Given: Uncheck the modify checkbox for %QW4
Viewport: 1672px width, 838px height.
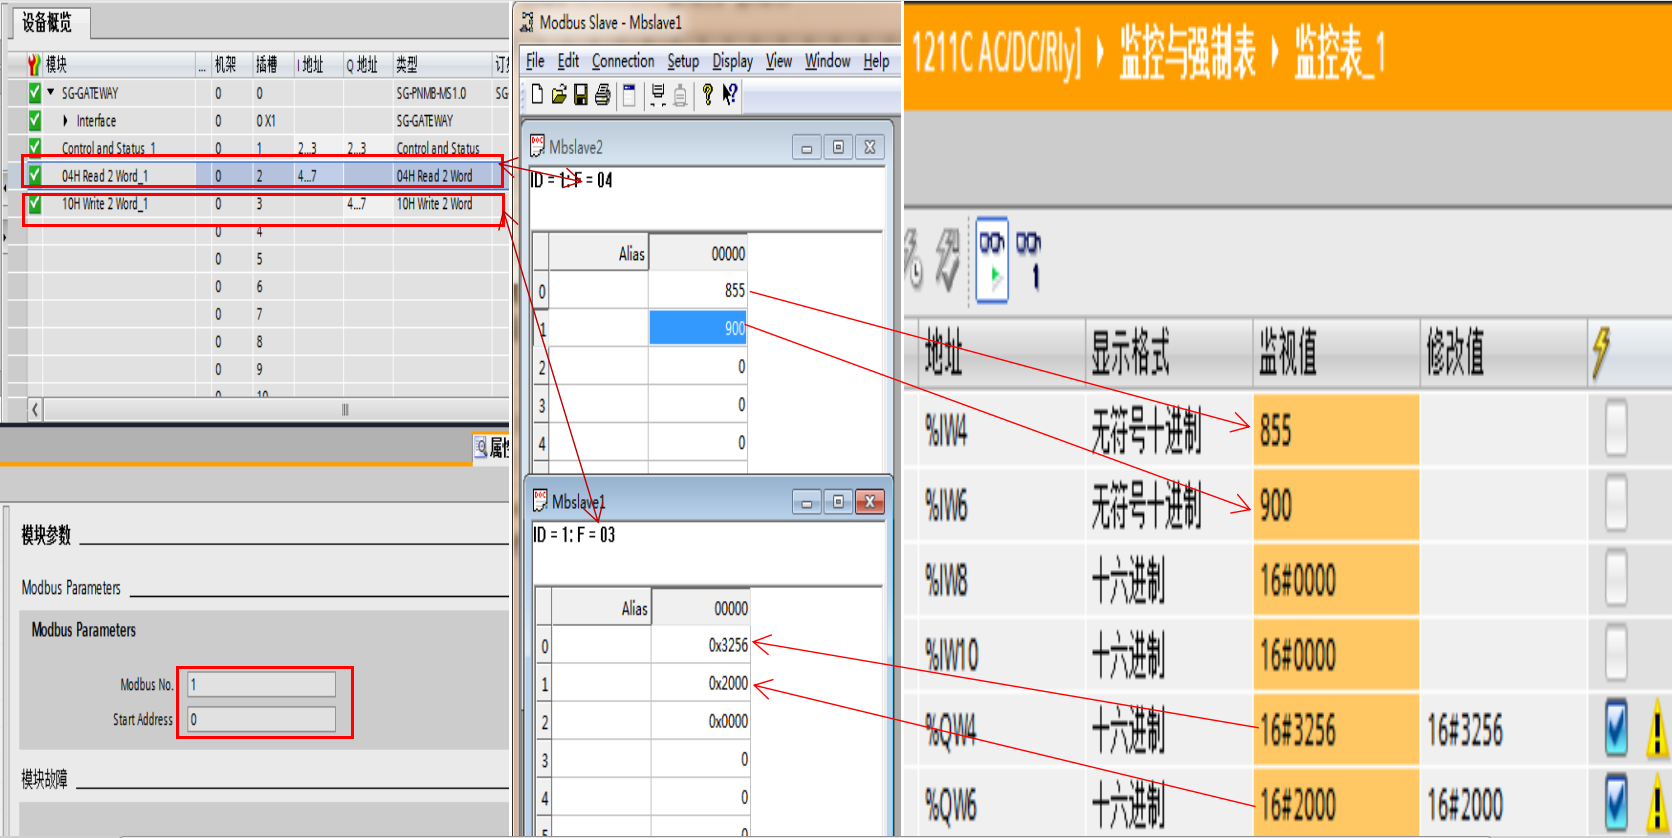Looking at the screenshot, I should [x=1616, y=728].
